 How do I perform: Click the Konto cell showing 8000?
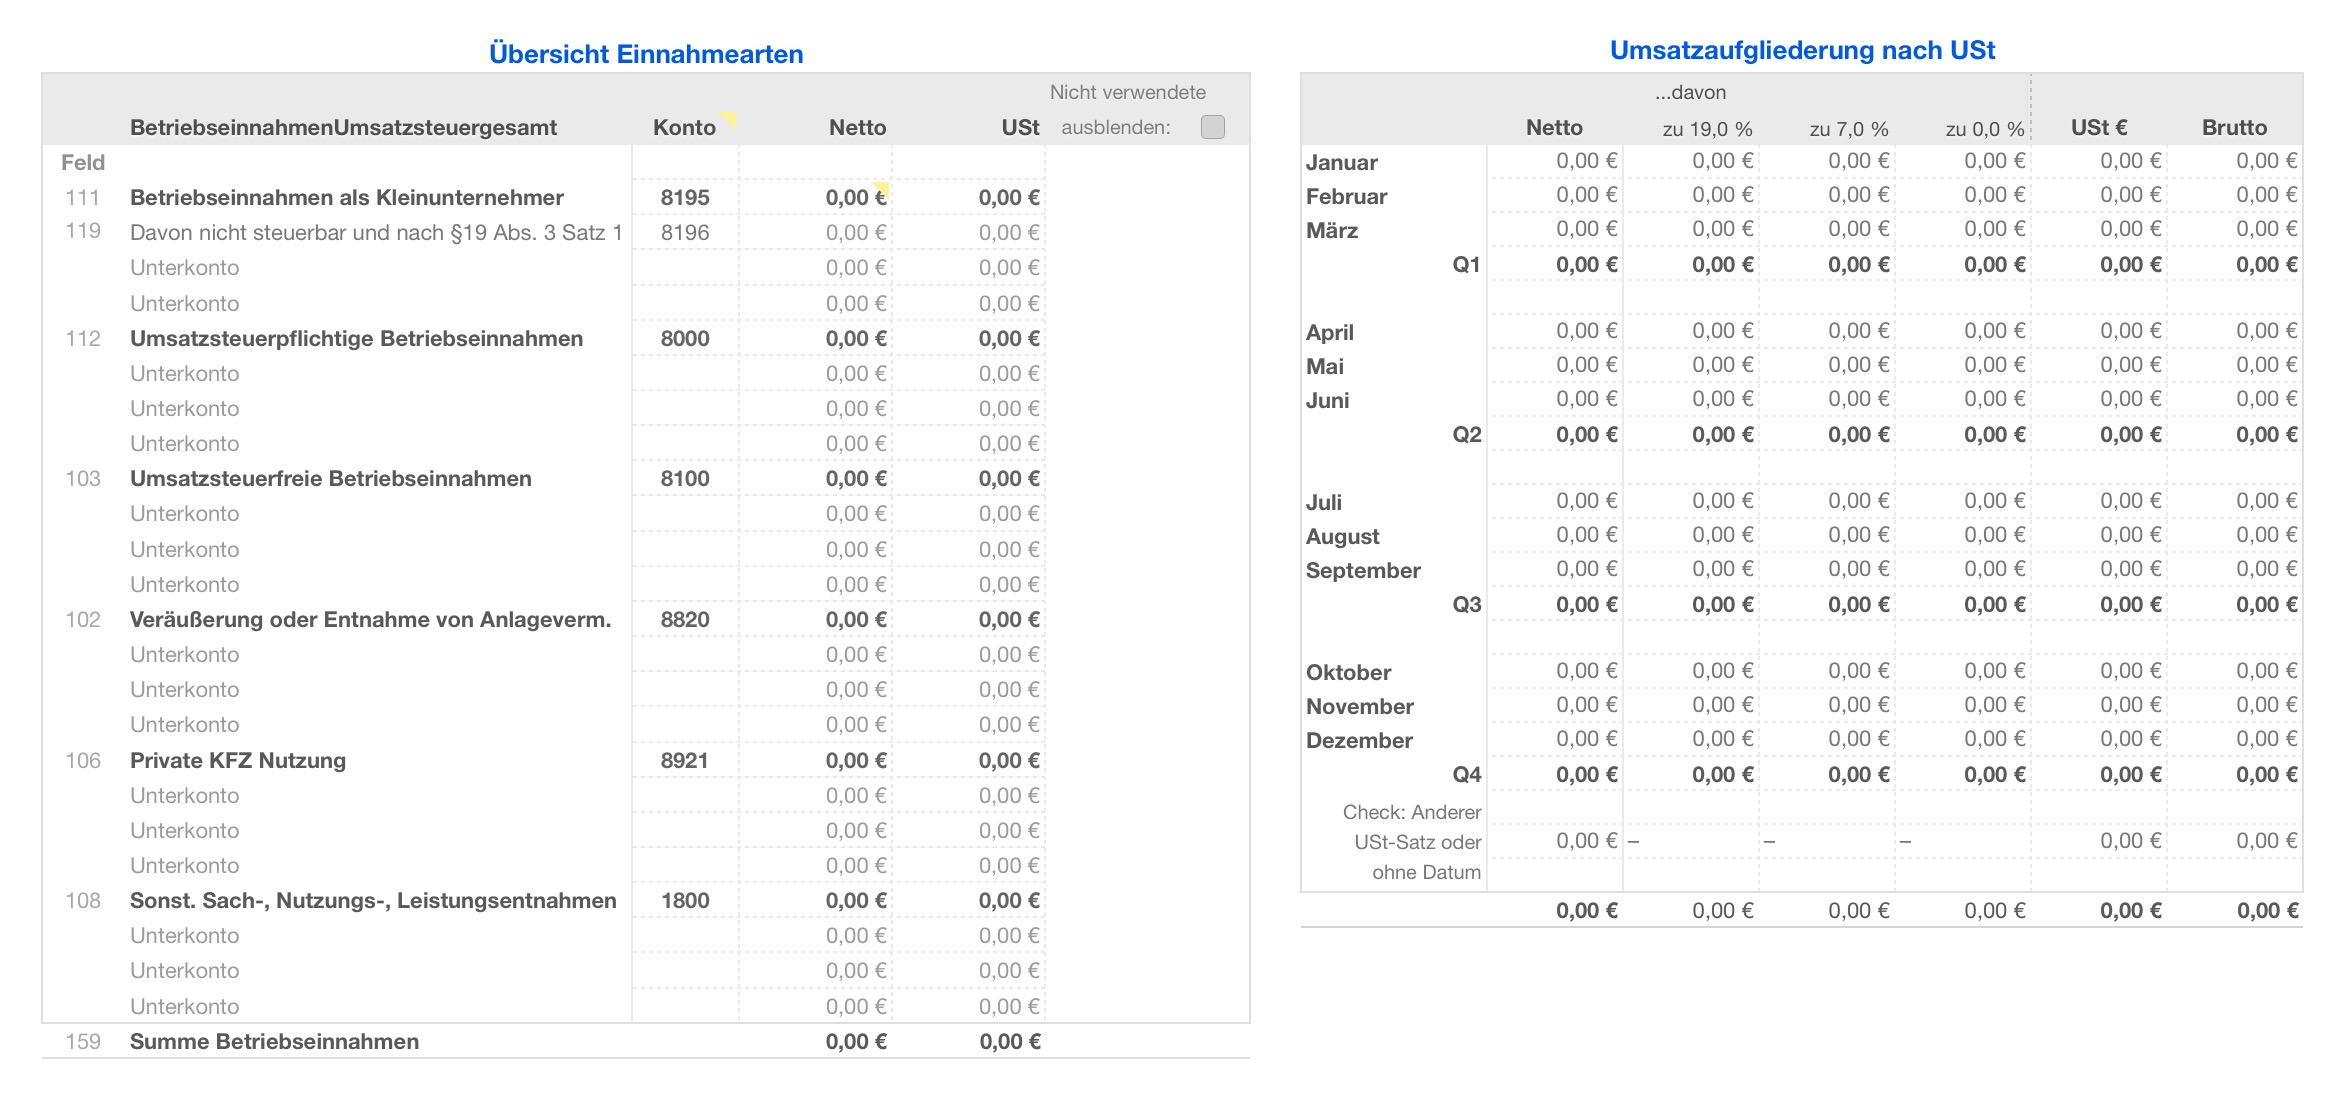(685, 338)
